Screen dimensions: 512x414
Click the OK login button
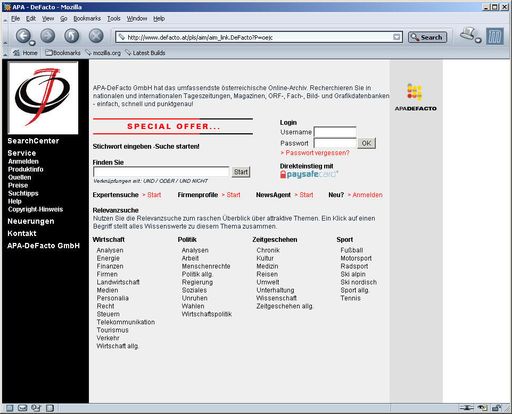pyautogui.click(x=367, y=143)
